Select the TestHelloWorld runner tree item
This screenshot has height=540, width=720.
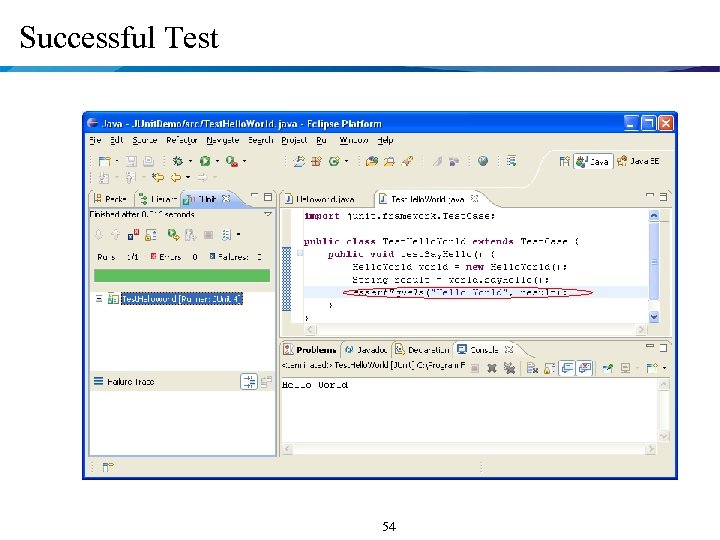click(x=181, y=299)
